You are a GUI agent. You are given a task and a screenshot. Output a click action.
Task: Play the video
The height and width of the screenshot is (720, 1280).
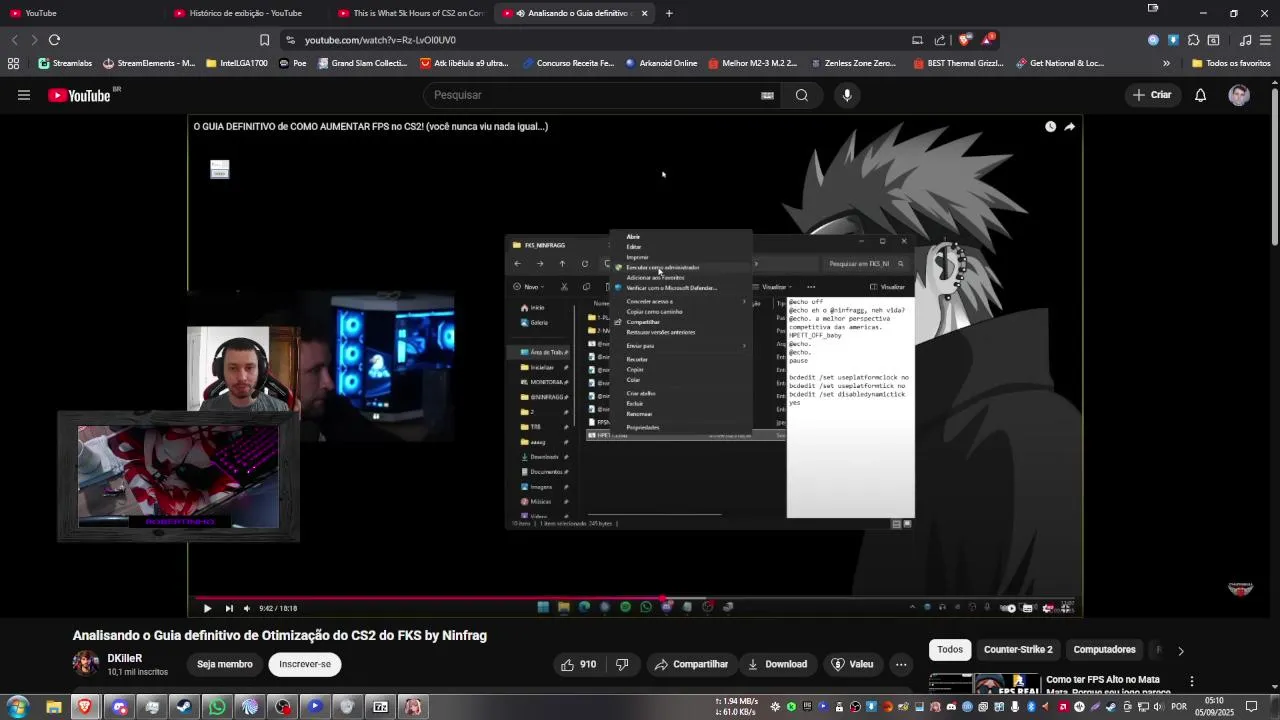tap(207, 608)
